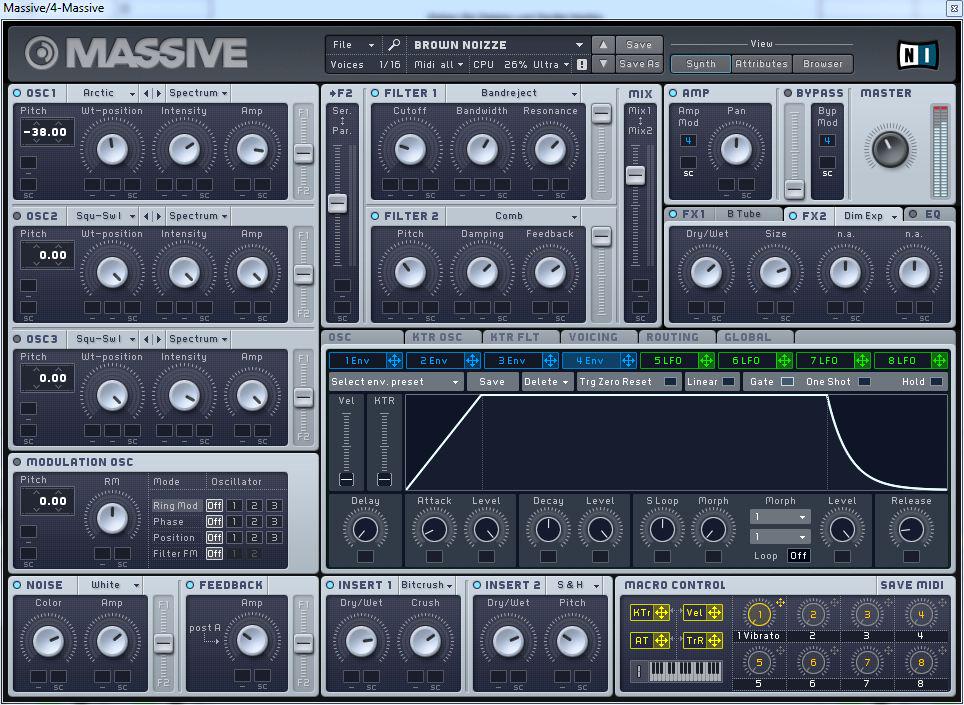964x705 pixels.
Task: Click Ring Mod Off button
Action: point(214,506)
